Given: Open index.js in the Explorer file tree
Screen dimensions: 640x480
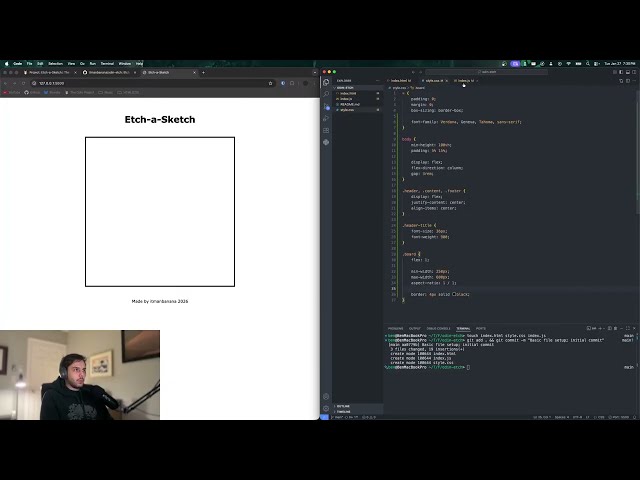Looking at the screenshot, I should 358,99.
